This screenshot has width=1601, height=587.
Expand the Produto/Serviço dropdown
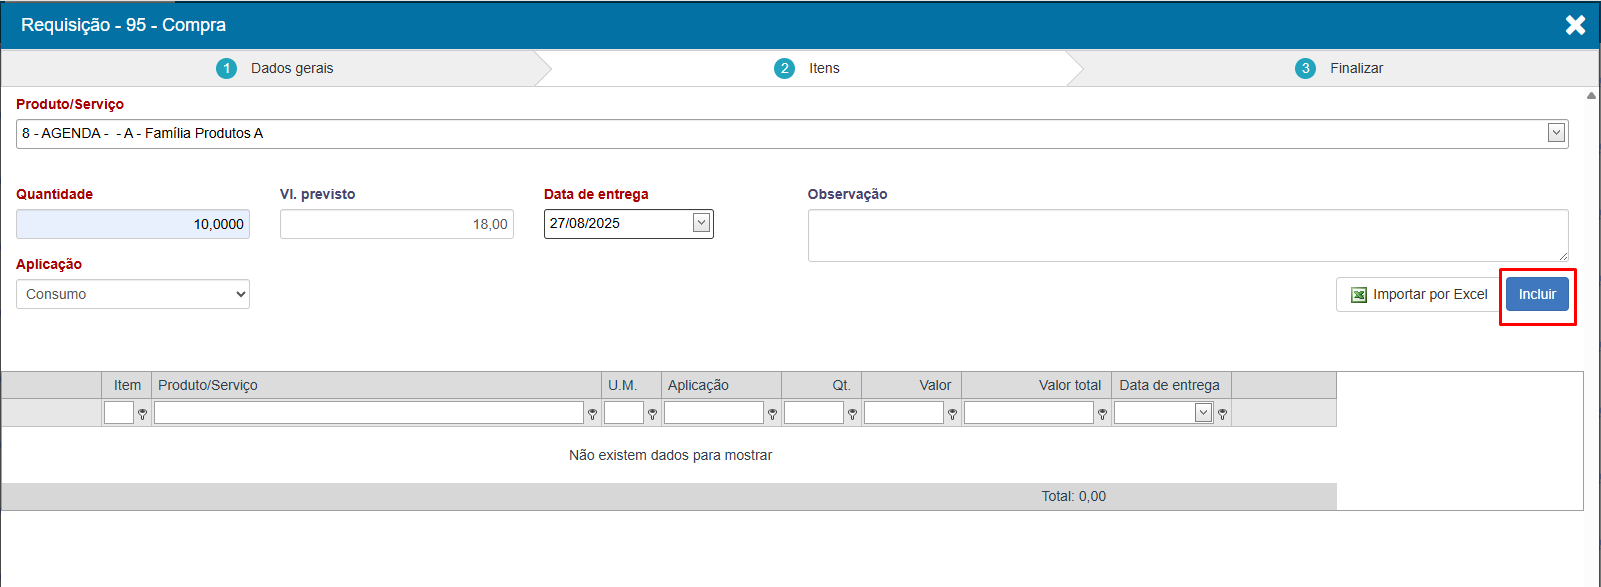[1556, 133]
